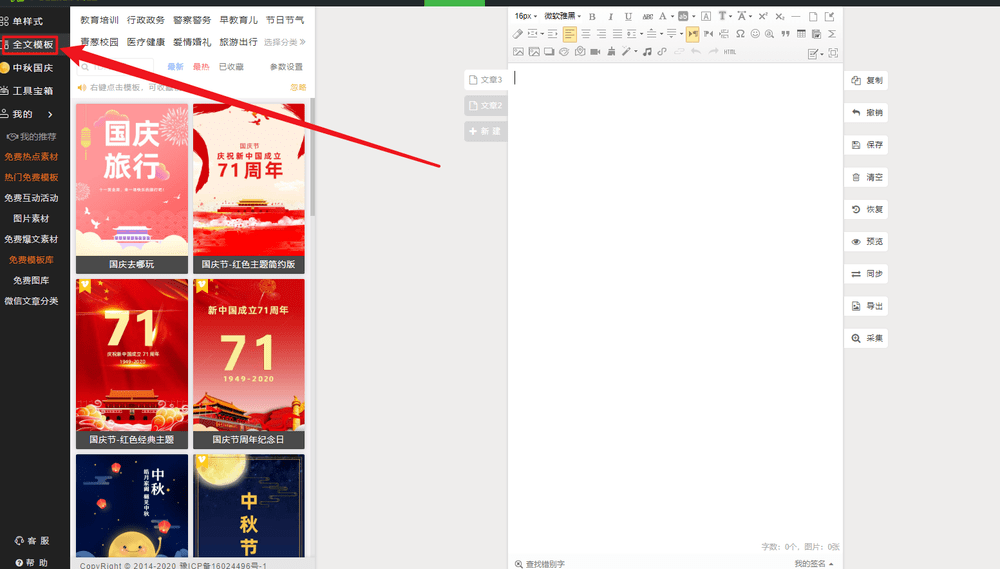Select the 文章2 article tab
This screenshot has height=569, width=1000.
pyautogui.click(x=486, y=105)
